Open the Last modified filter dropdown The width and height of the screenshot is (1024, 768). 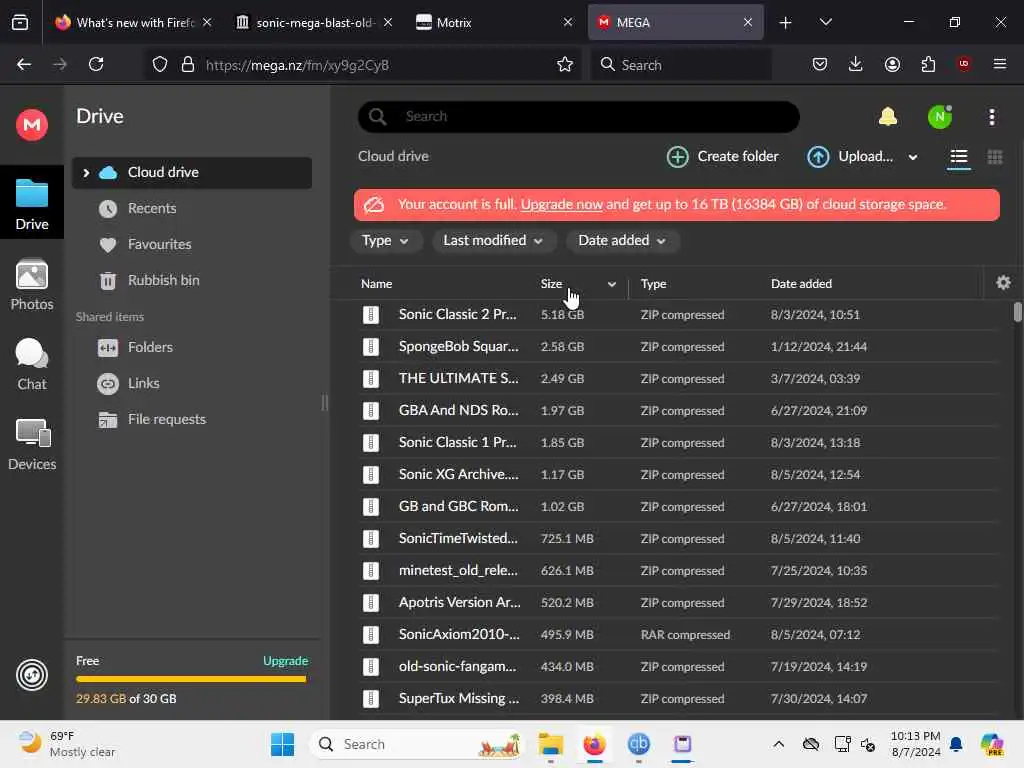click(x=494, y=240)
